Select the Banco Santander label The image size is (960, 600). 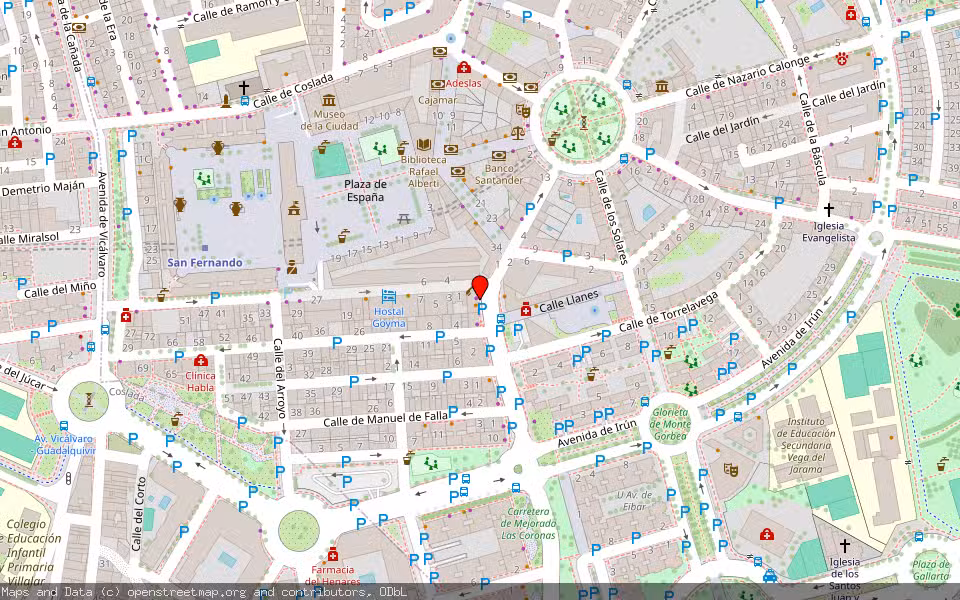click(499, 174)
